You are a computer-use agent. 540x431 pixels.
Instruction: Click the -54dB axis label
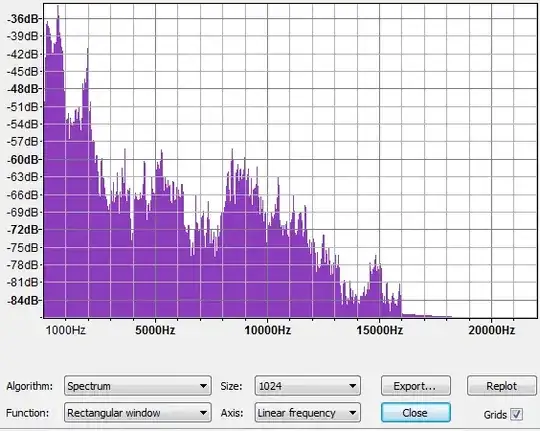(x=22, y=124)
